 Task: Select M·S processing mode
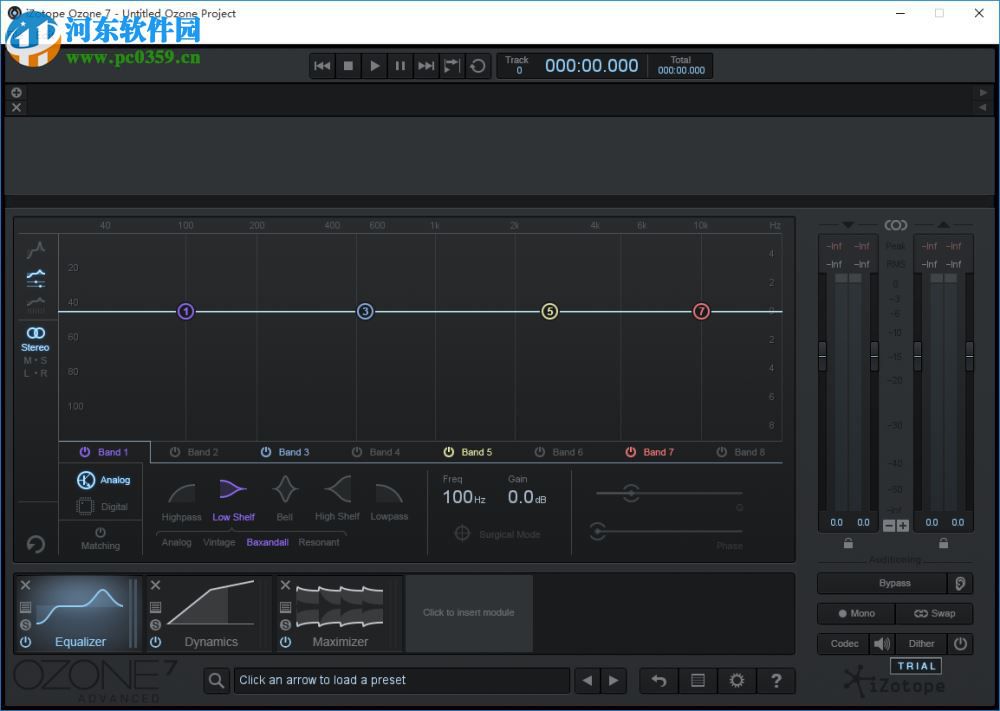(35, 358)
